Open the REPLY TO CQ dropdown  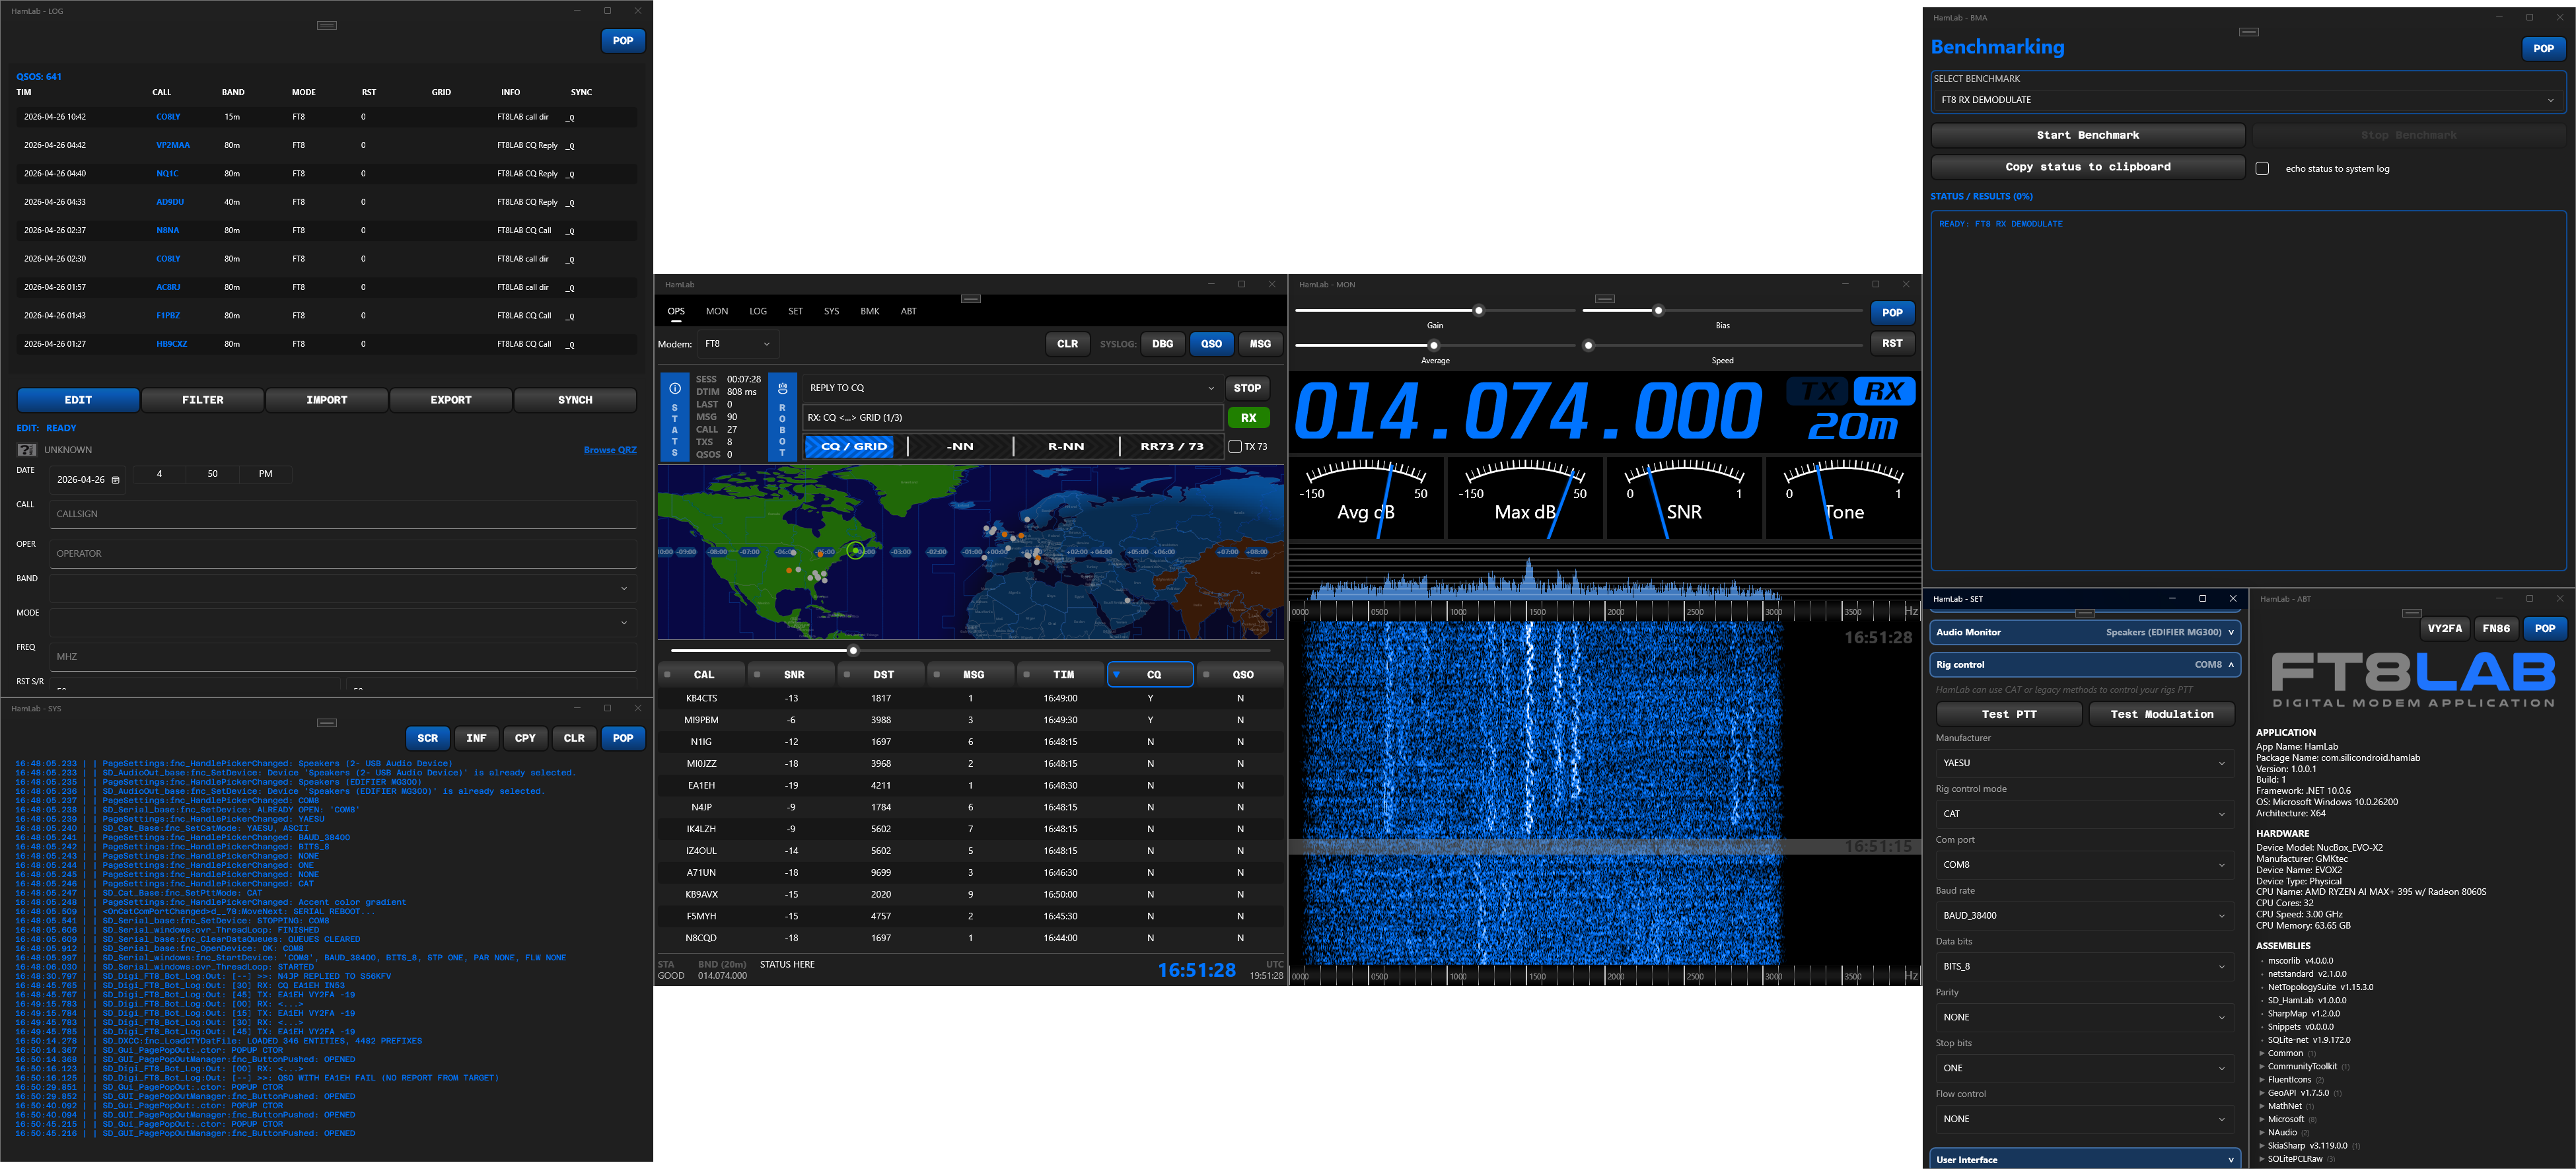pyautogui.click(x=1012, y=388)
